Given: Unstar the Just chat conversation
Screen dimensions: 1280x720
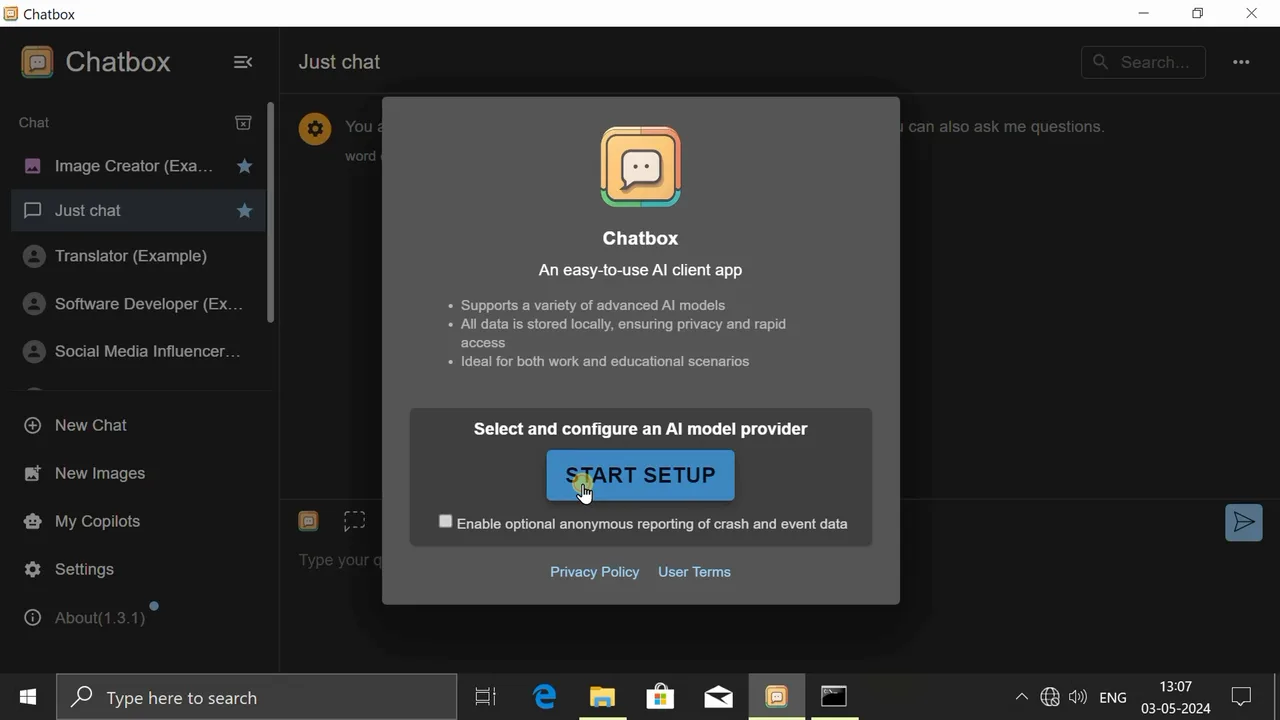Looking at the screenshot, I should coord(244,211).
